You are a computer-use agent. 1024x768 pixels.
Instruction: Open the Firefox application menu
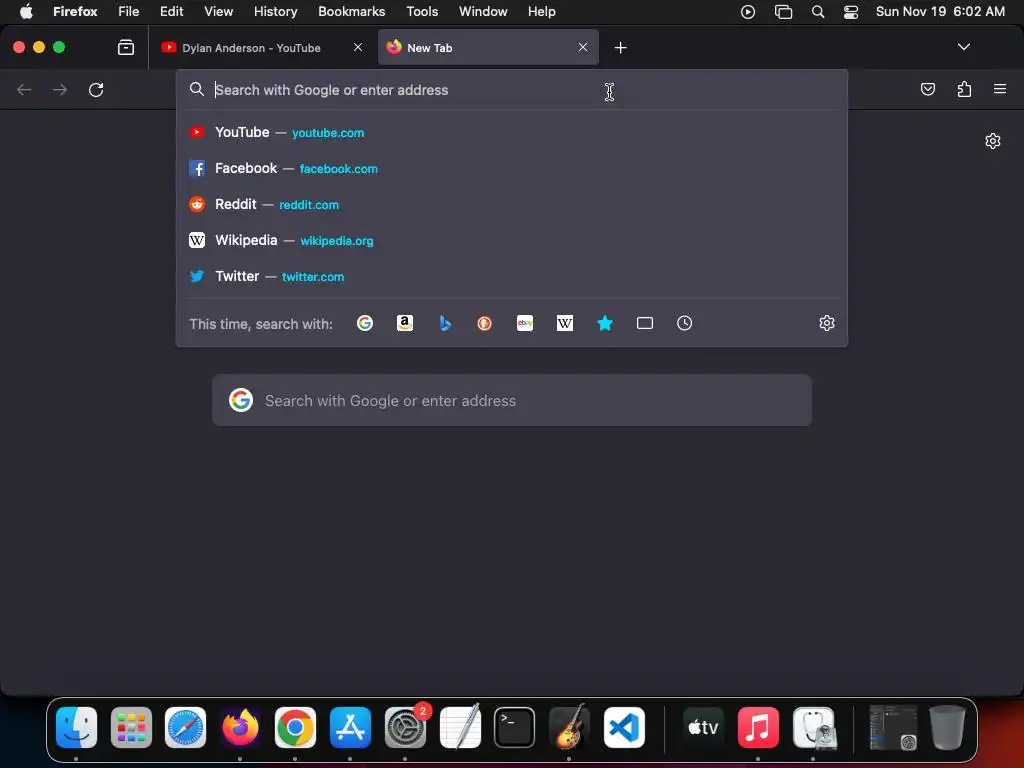point(75,12)
